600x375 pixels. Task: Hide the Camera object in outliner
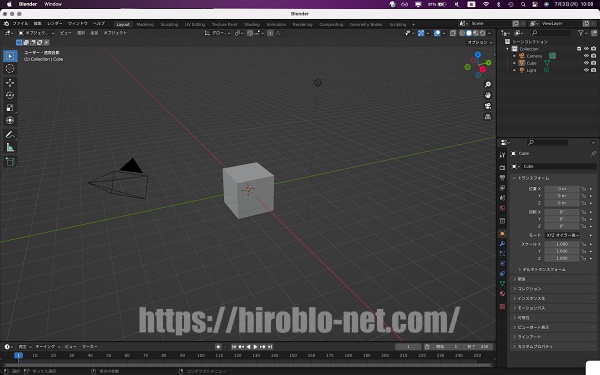(586, 56)
